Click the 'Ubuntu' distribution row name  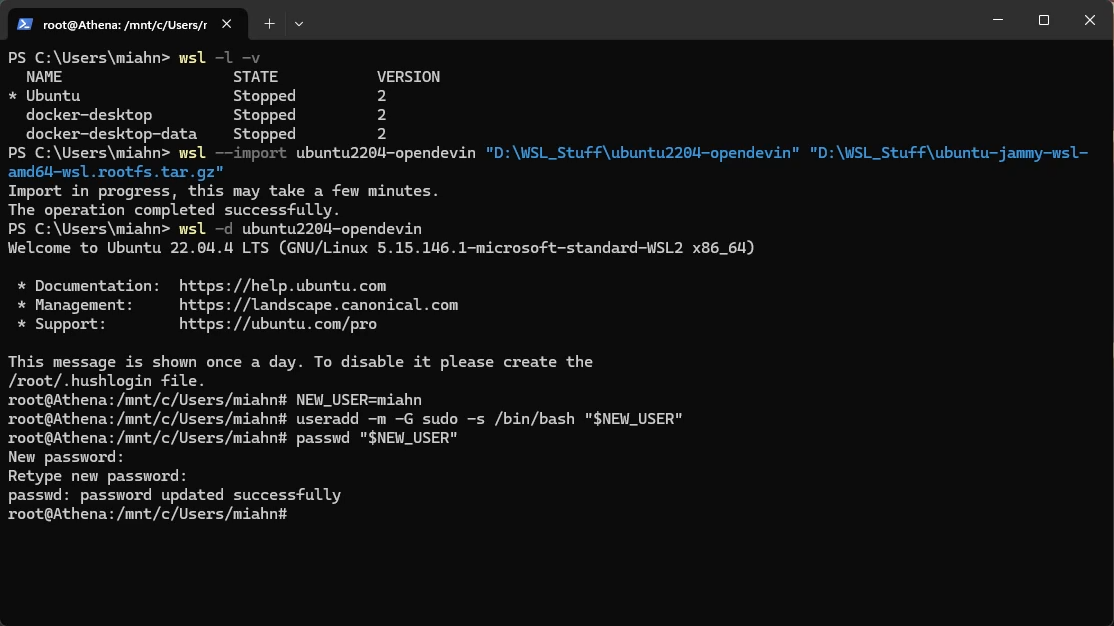[x=53, y=96]
